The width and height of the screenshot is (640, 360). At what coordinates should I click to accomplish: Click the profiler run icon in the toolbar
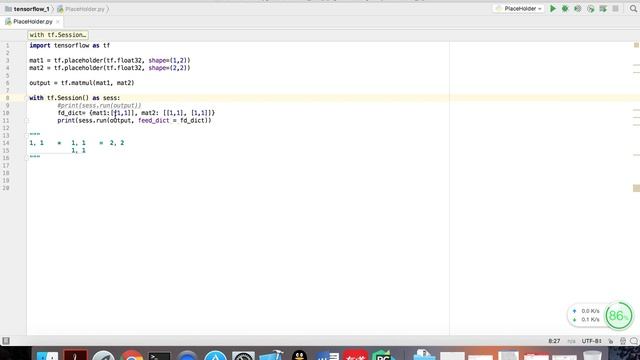click(591, 9)
